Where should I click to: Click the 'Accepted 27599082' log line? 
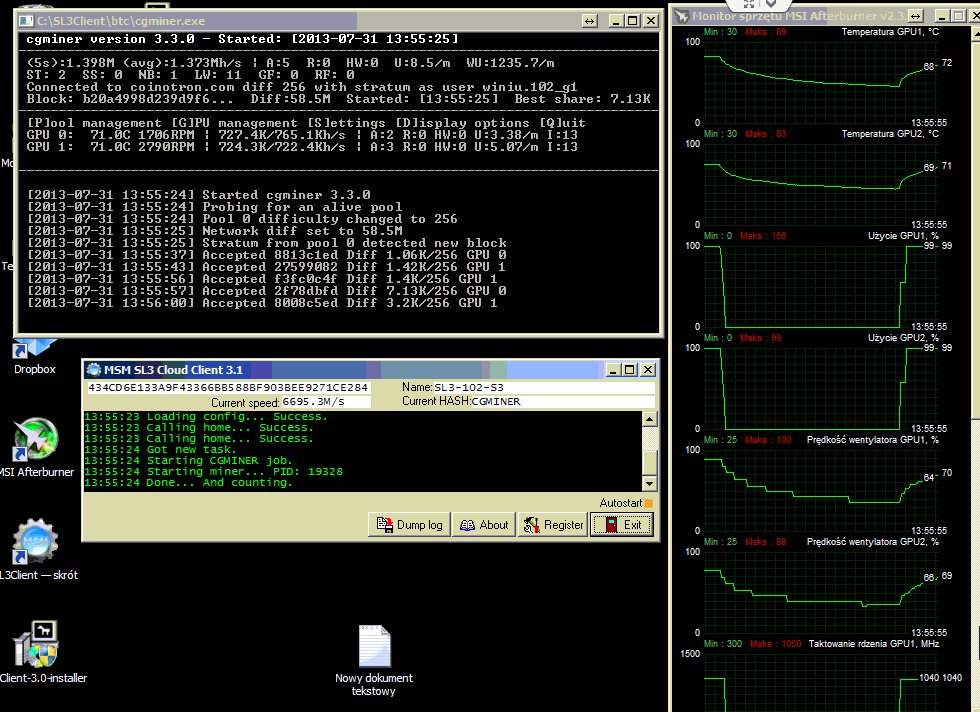coord(267,267)
